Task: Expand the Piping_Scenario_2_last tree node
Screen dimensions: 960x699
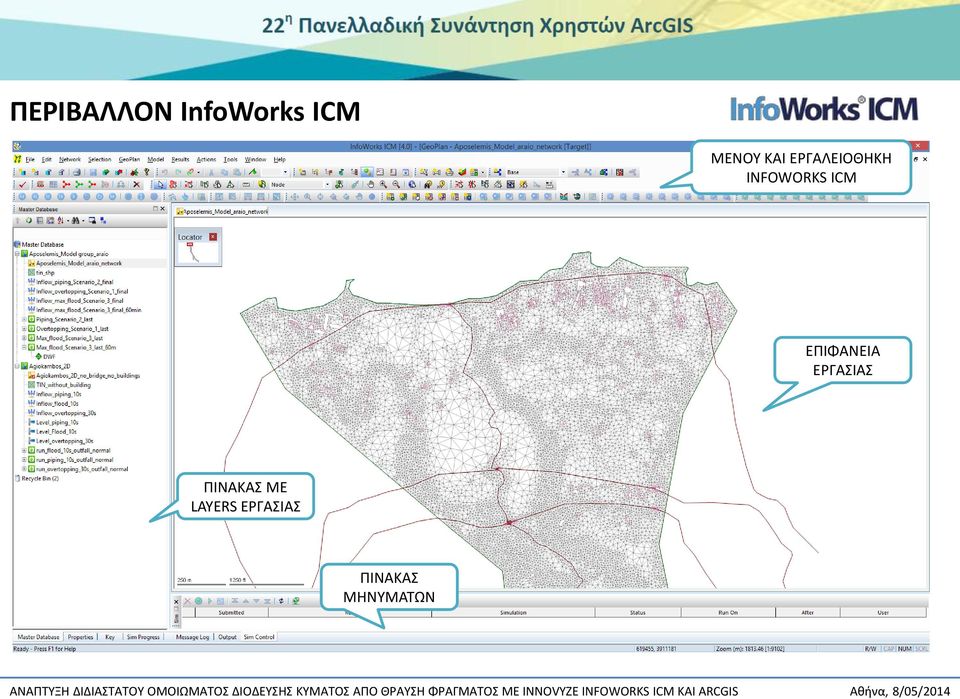Action: [x=24, y=320]
